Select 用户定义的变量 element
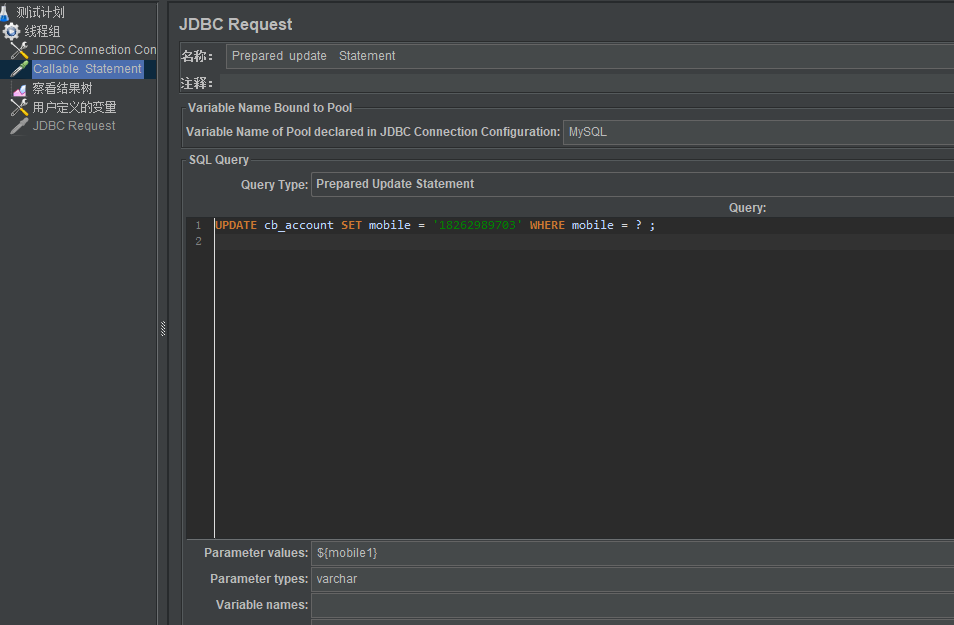954x625 pixels. [x=74, y=107]
